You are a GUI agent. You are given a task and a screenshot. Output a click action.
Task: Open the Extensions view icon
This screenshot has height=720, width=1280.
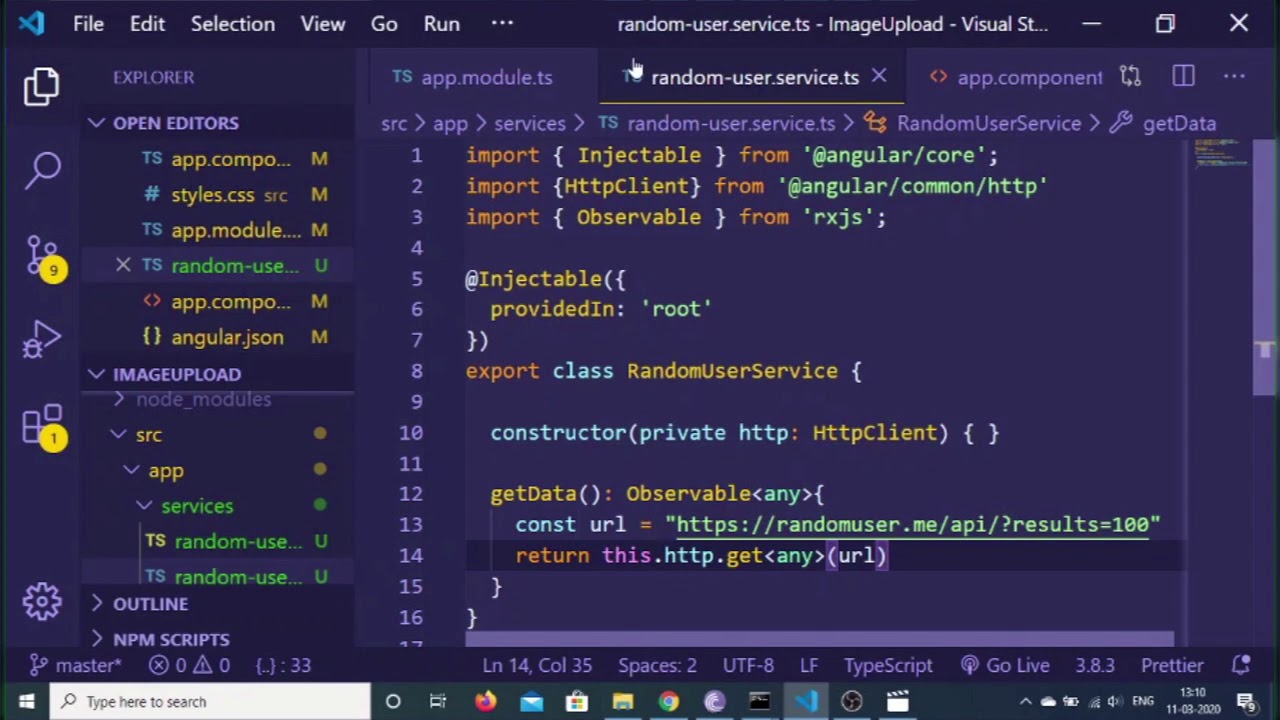pyautogui.click(x=42, y=425)
